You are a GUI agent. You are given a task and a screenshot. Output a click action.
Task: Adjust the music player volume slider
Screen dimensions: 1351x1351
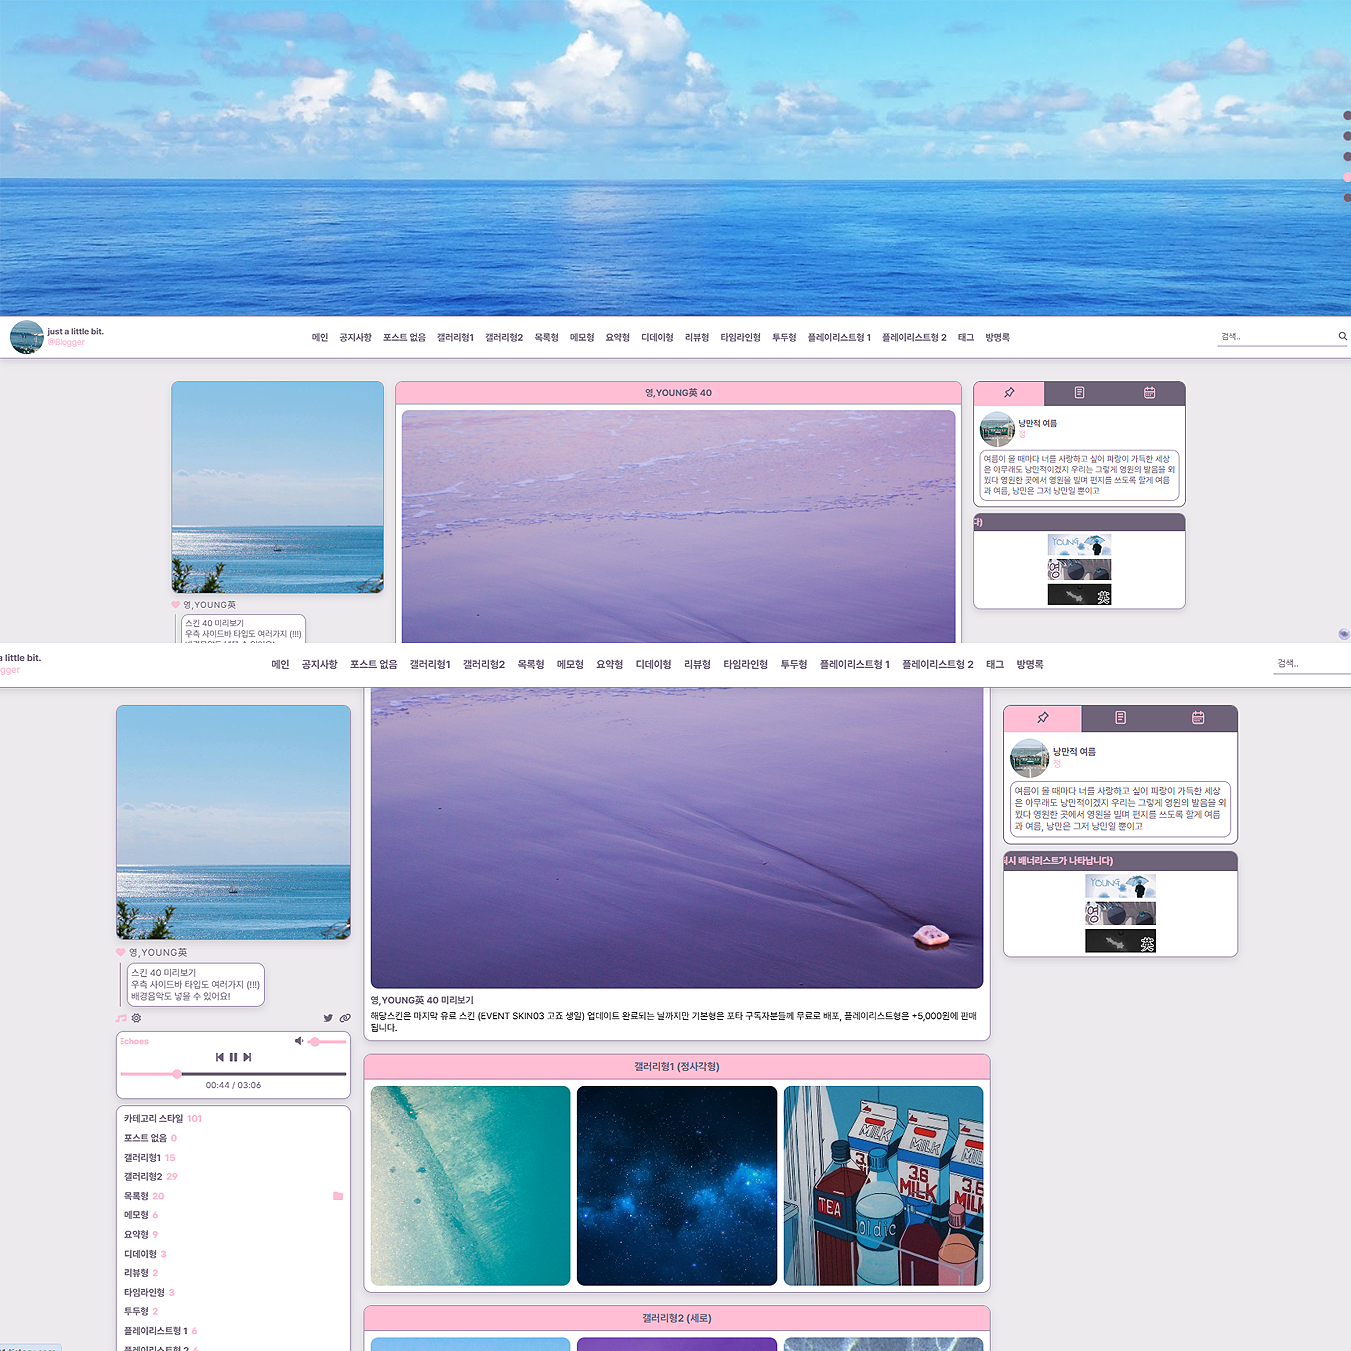click(x=327, y=1042)
